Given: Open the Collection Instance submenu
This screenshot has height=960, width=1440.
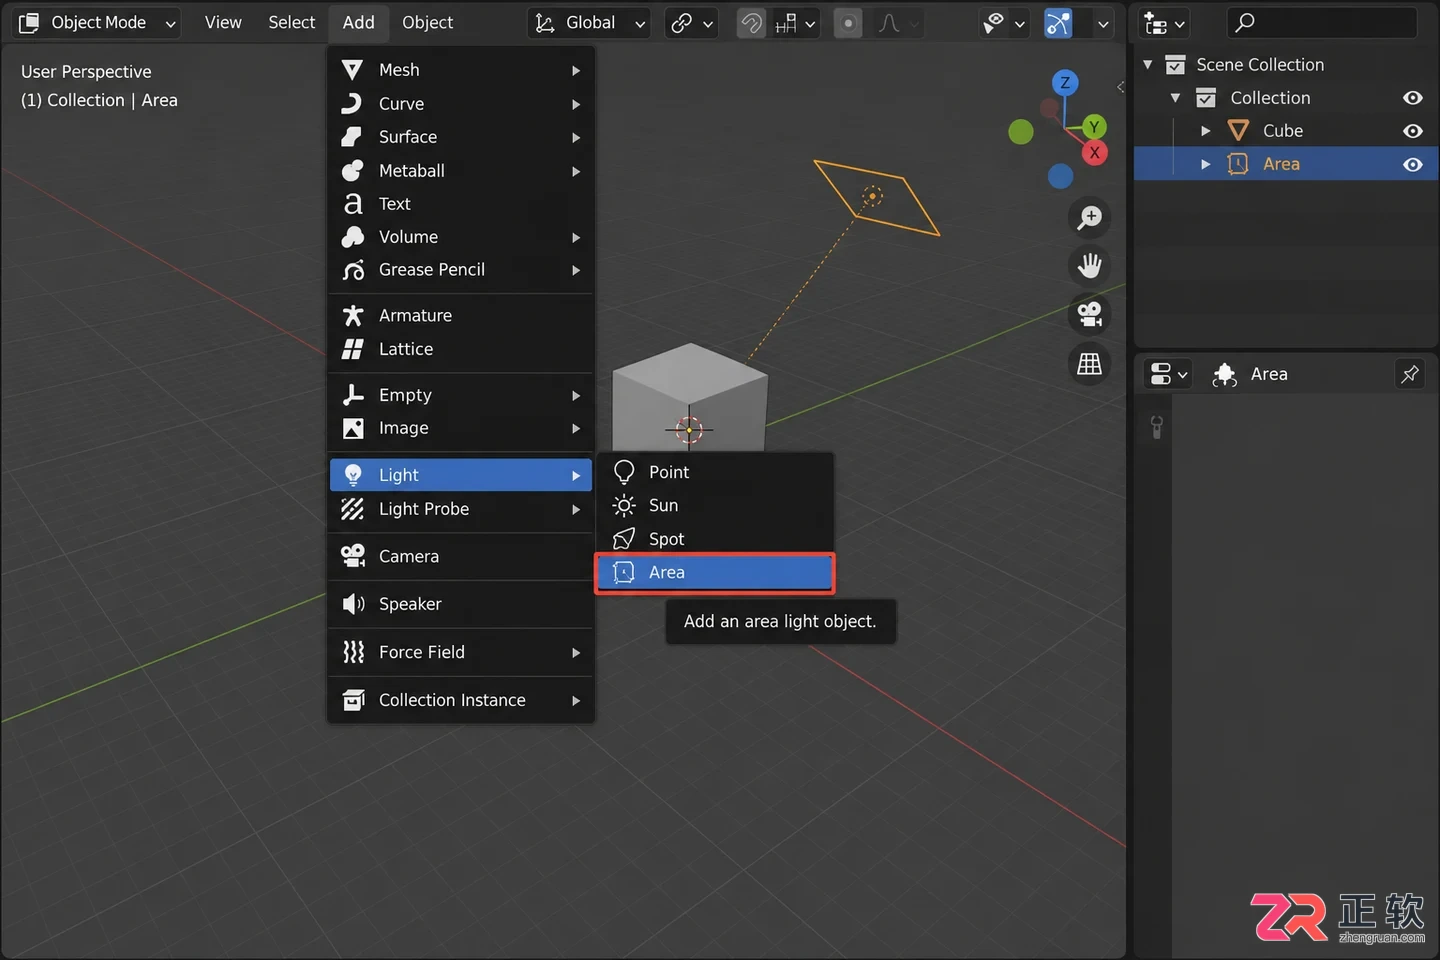Looking at the screenshot, I should (461, 700).
